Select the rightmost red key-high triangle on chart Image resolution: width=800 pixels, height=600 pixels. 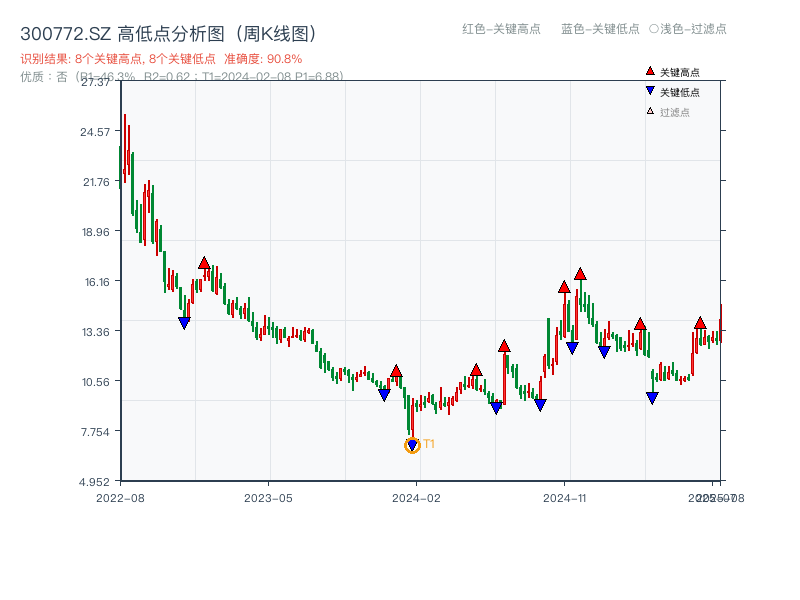[700, 323]
